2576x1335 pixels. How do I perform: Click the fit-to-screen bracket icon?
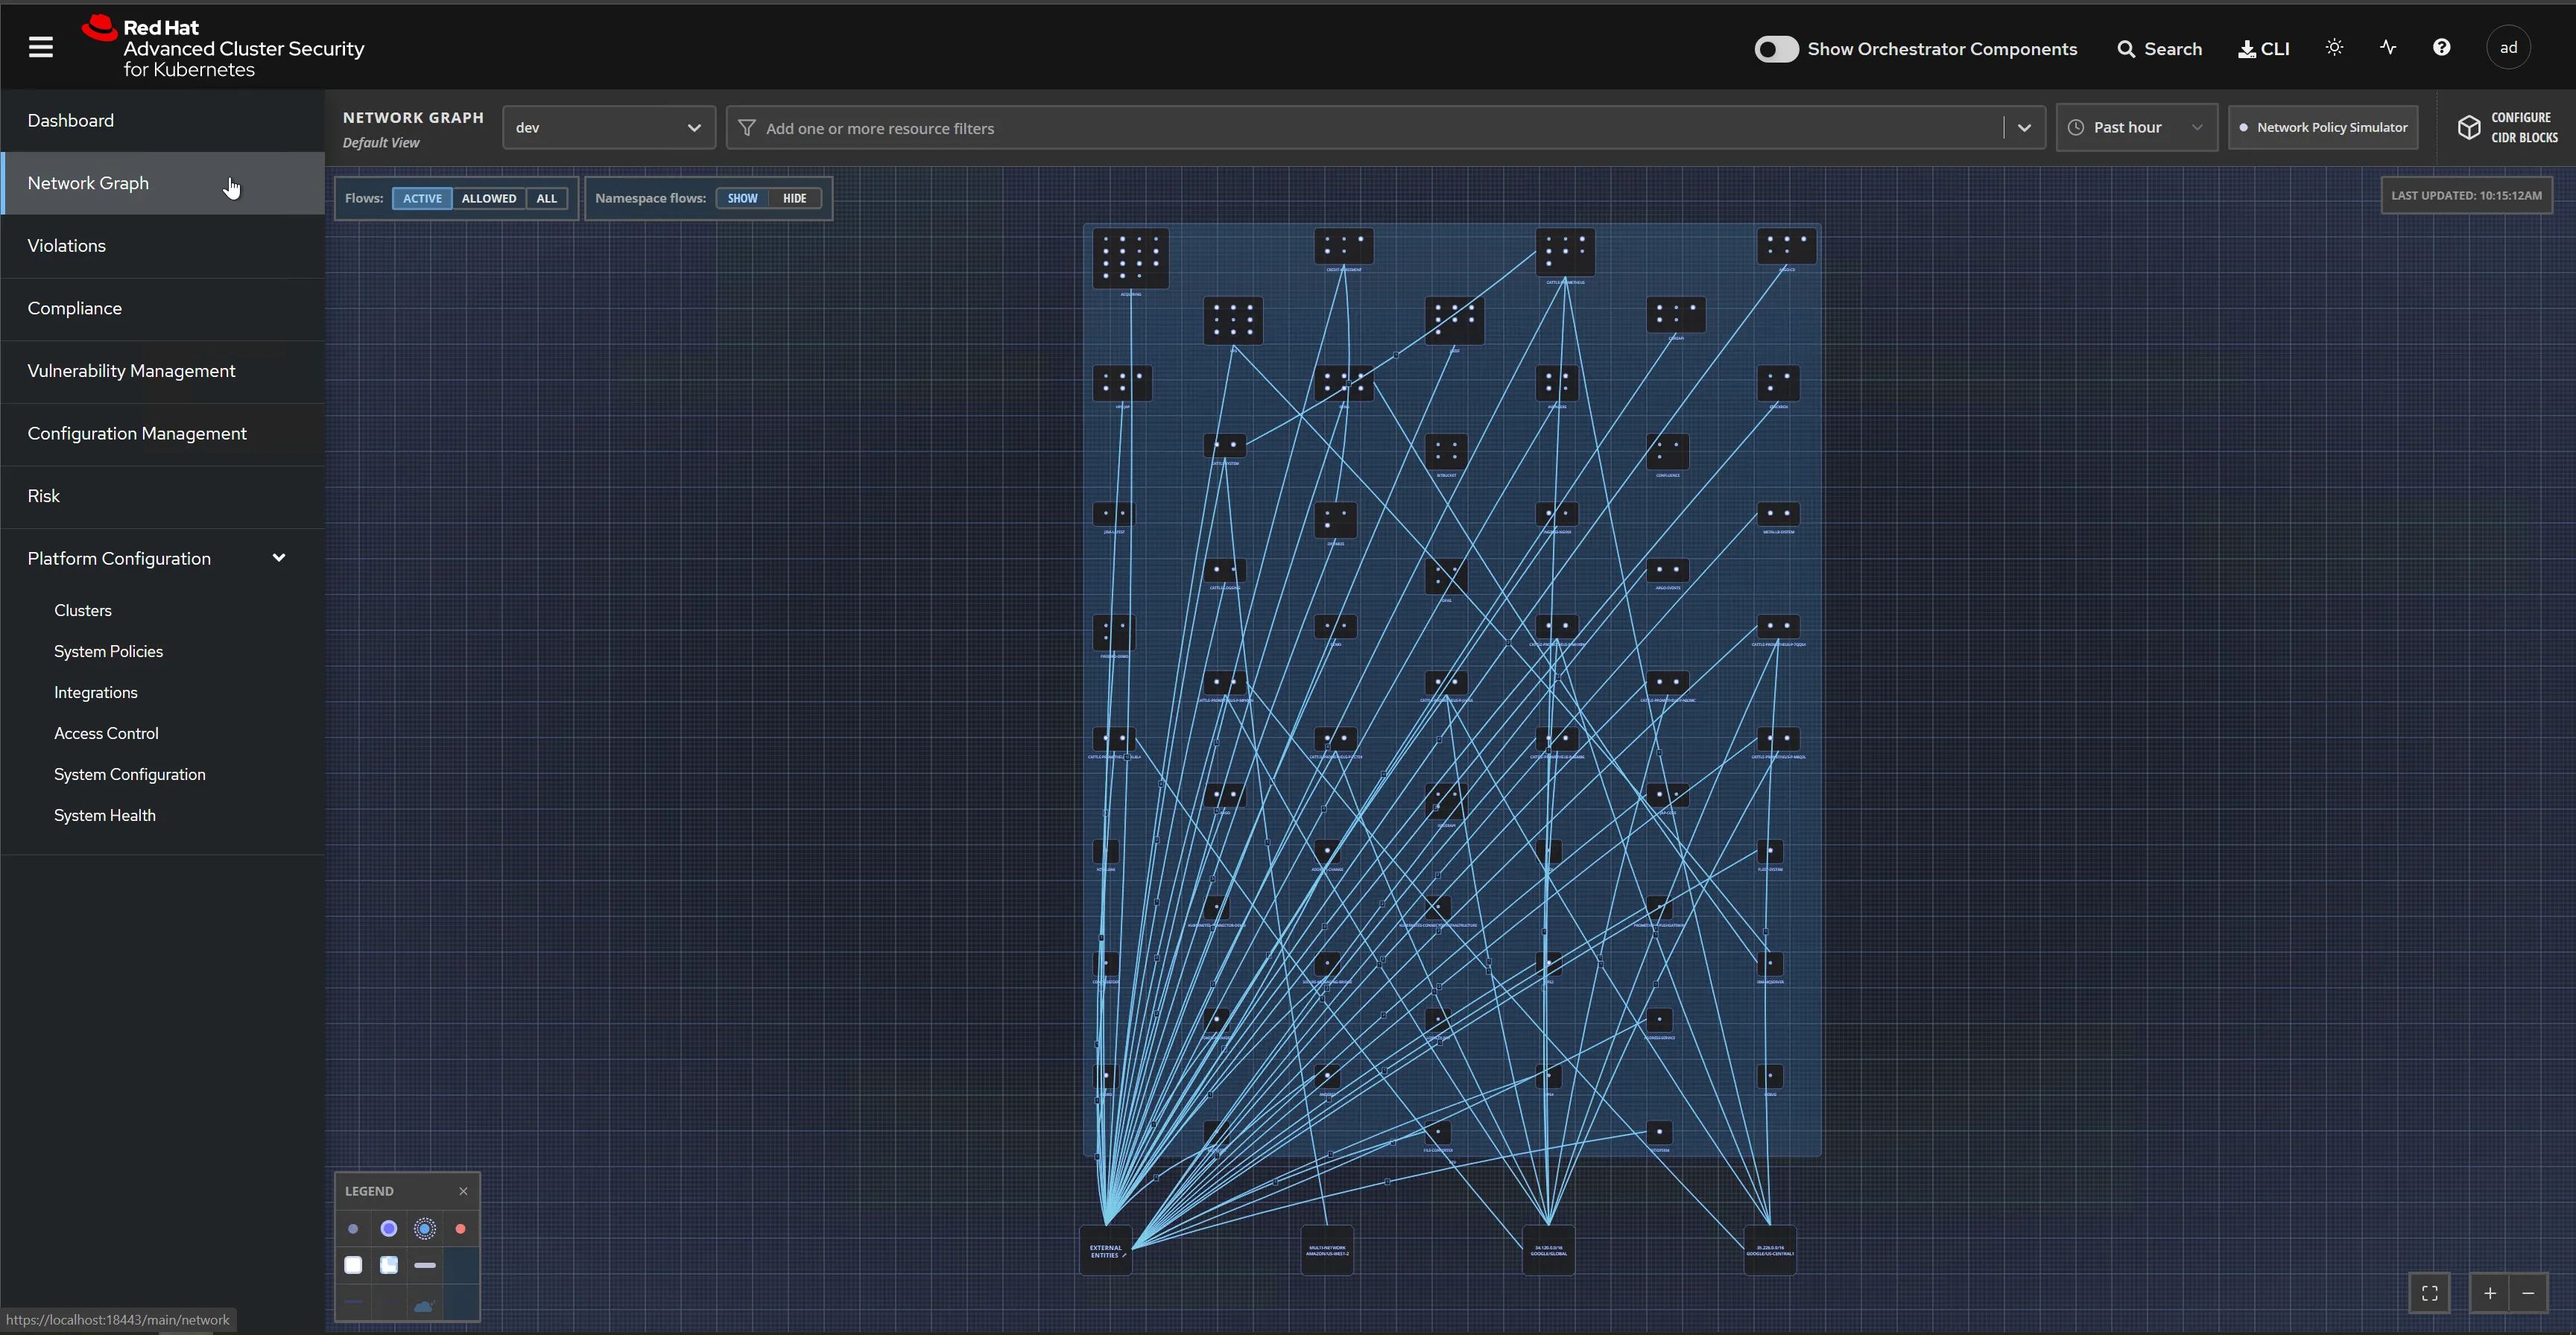(x=2430, y=1292)
